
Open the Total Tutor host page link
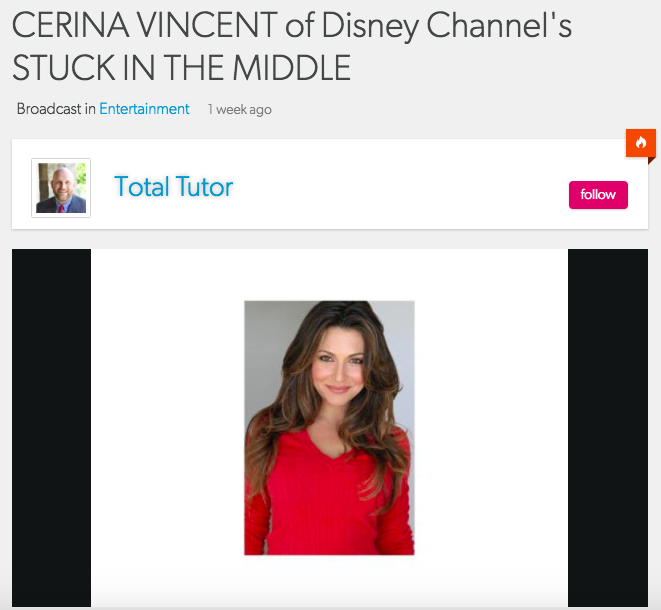[x=174, y=187]
